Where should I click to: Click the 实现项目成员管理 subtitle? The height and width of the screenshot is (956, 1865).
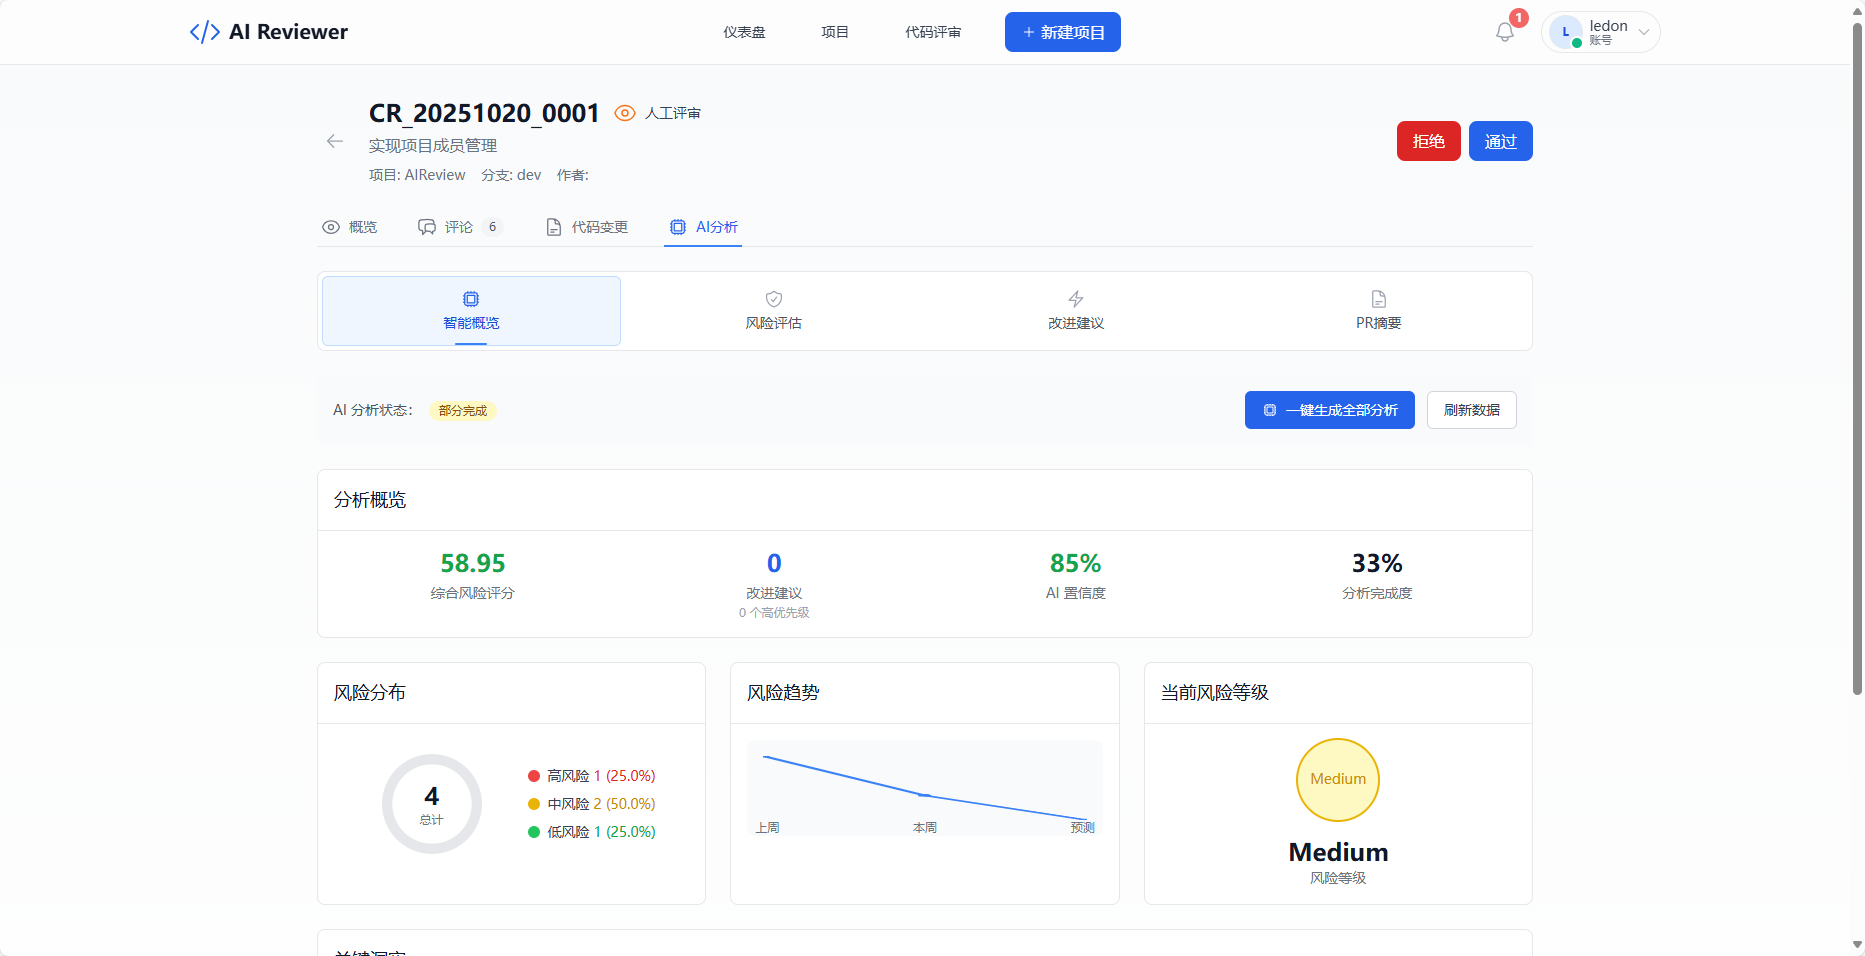[x=433, y=146]
